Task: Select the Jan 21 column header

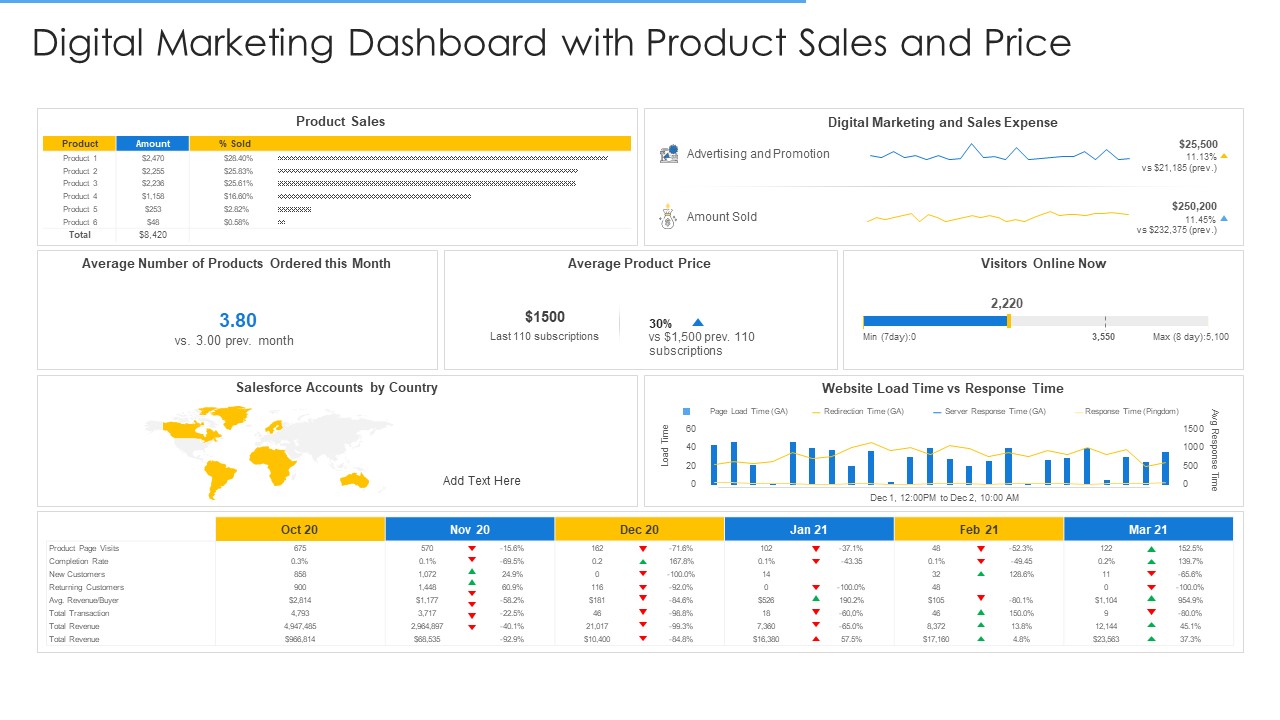Action: 809,530
